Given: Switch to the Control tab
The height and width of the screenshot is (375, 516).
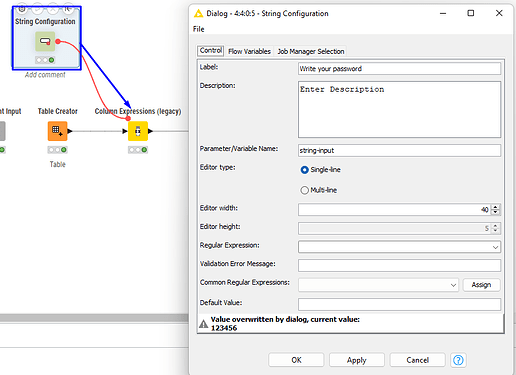Looking at the screenshot, I should [x=211, y=51].
